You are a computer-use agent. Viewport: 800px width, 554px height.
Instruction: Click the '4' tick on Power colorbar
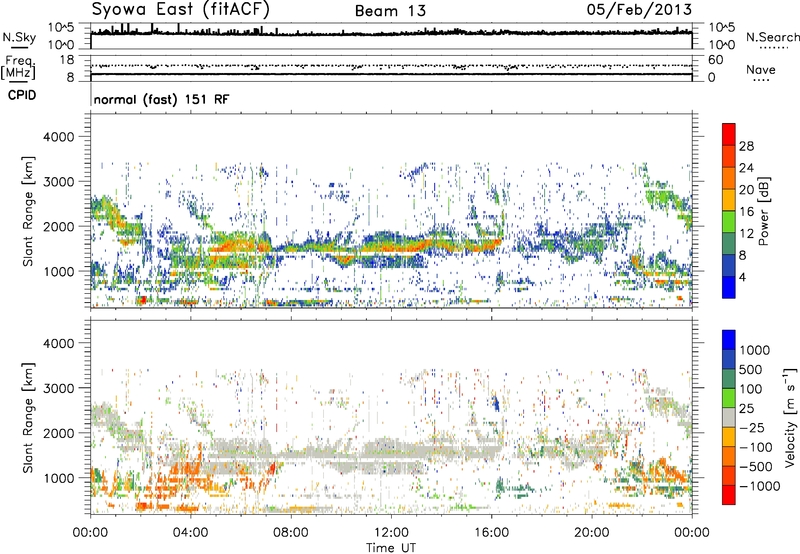742,277
